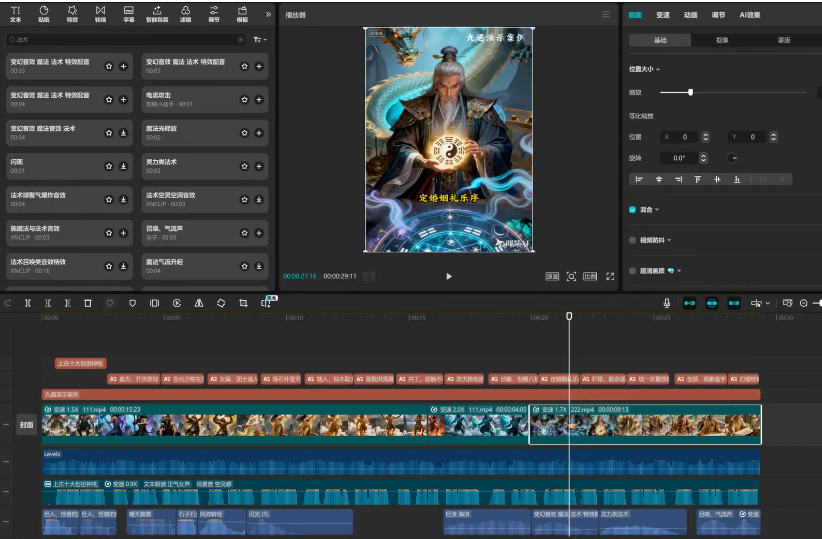Expand more tool tabs with double-chevron

[x=268, y=14]
